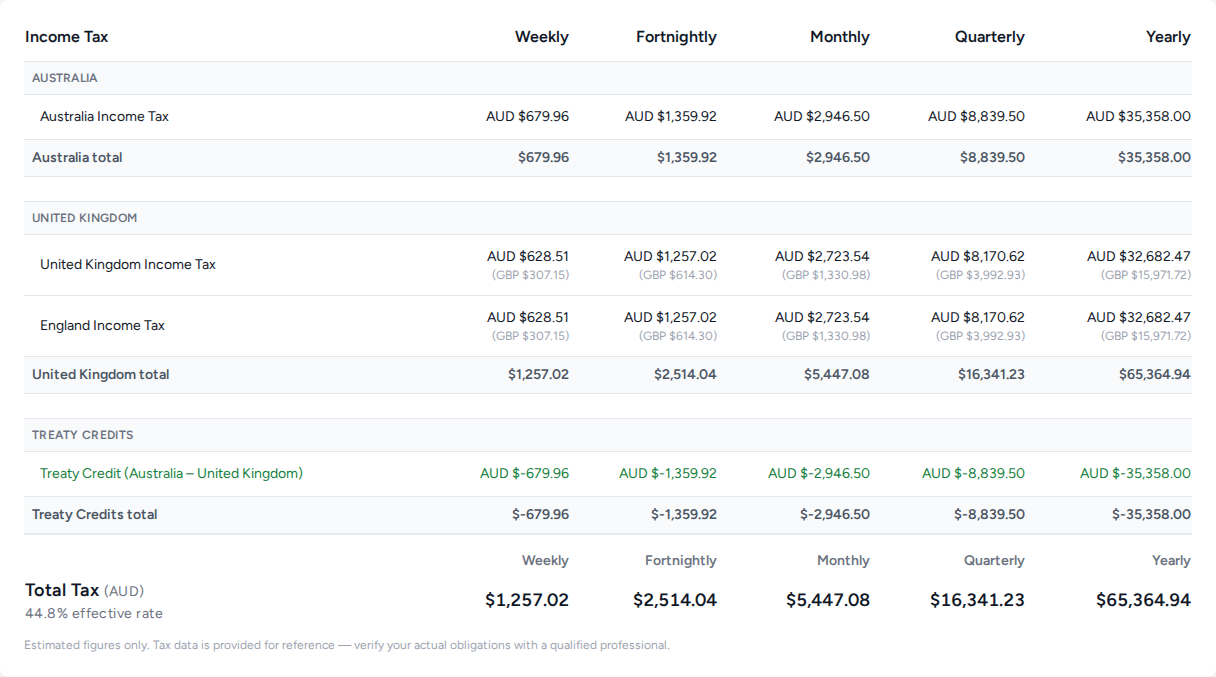Click the "Treaty Credits total" row label
Viewport: 1216px width, 677px height.
point(95,515)
